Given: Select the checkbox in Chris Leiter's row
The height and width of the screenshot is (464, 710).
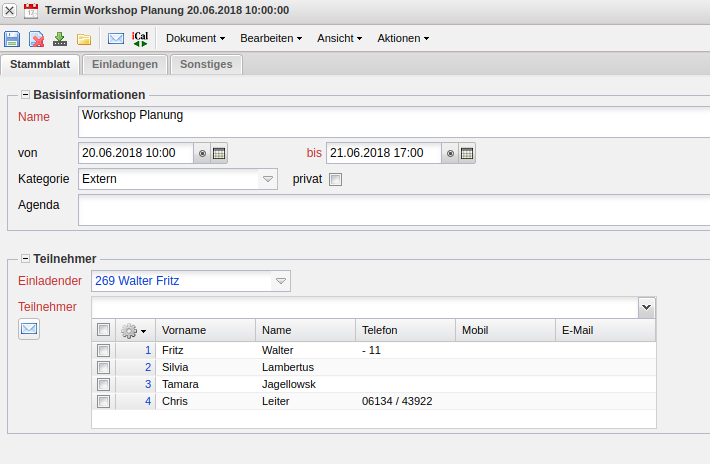Looking at the screenshot, I should 103,401.
